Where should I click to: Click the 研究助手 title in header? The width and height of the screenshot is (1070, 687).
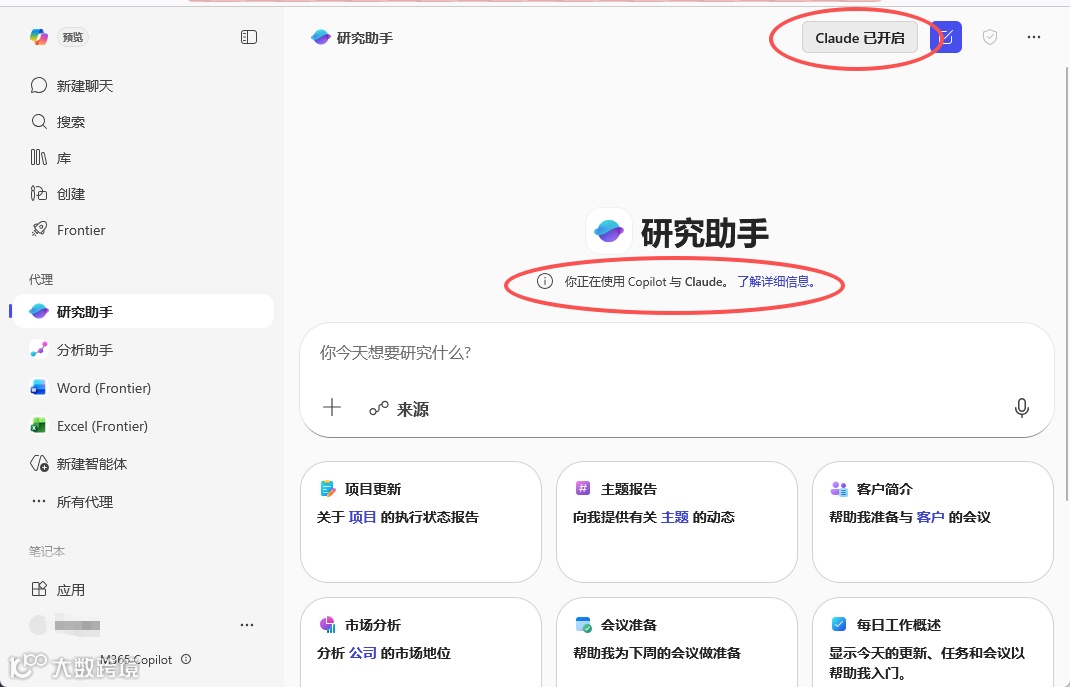365,38
